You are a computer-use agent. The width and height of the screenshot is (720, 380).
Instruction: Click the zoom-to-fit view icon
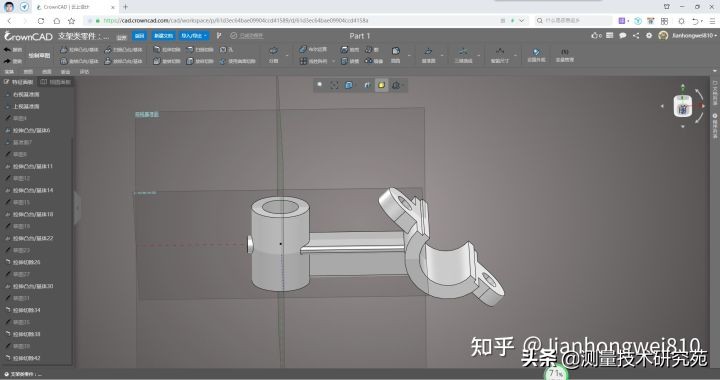(x=334, y=85)
